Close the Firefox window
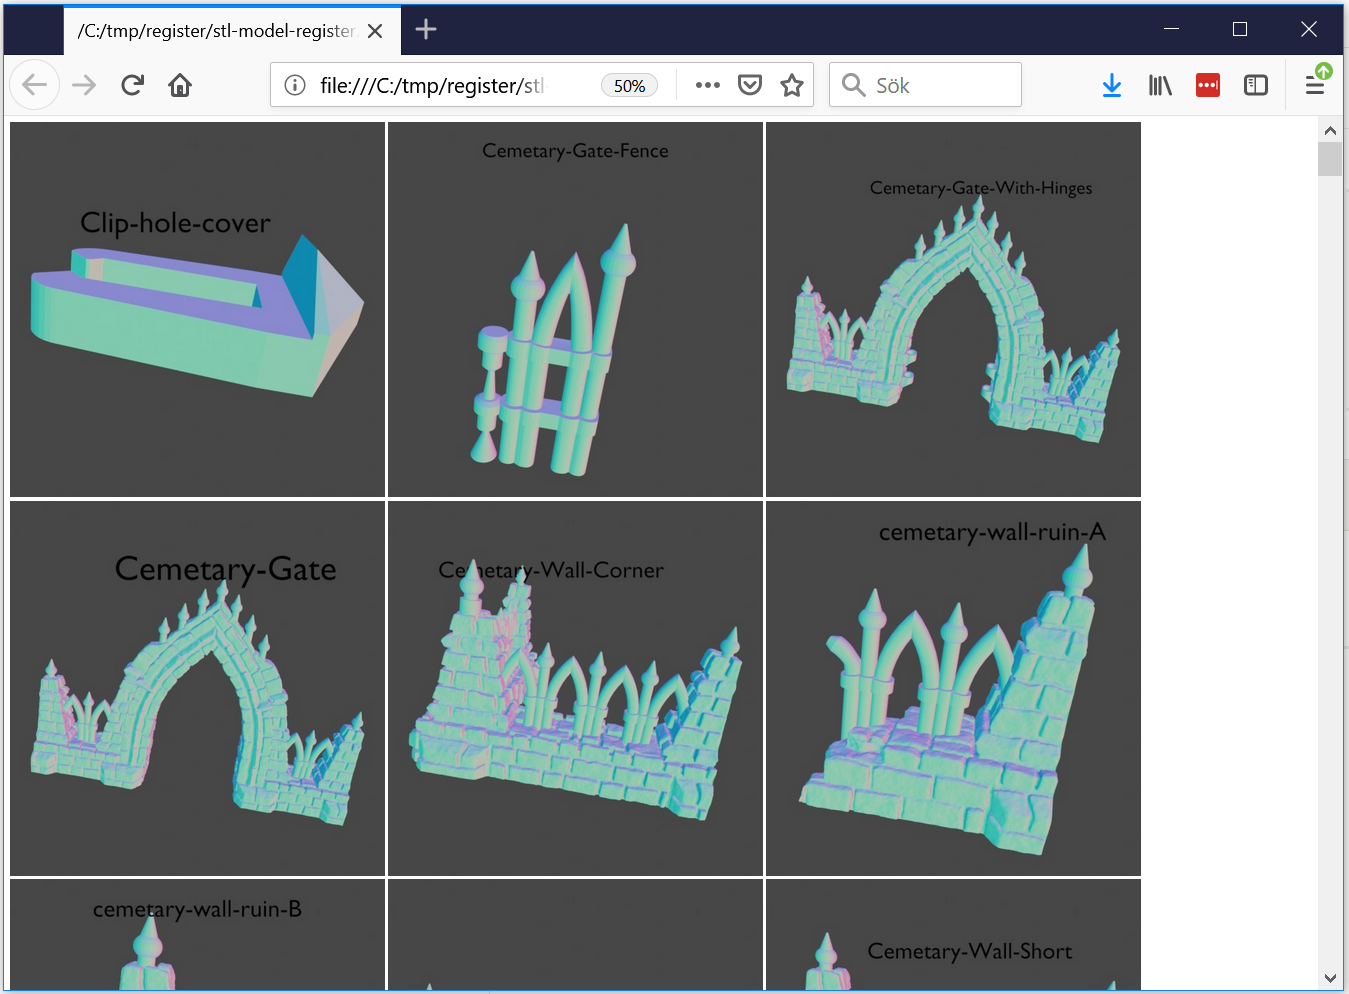Image resolution: width=1349 pixels, height=994 pixels. 1309,29
